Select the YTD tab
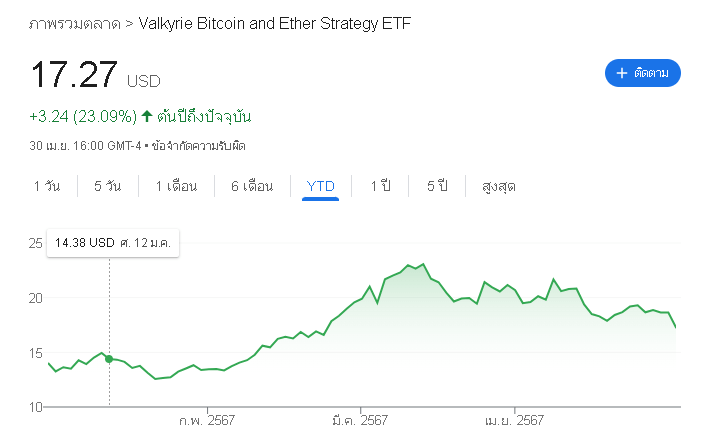 [321, 186]
